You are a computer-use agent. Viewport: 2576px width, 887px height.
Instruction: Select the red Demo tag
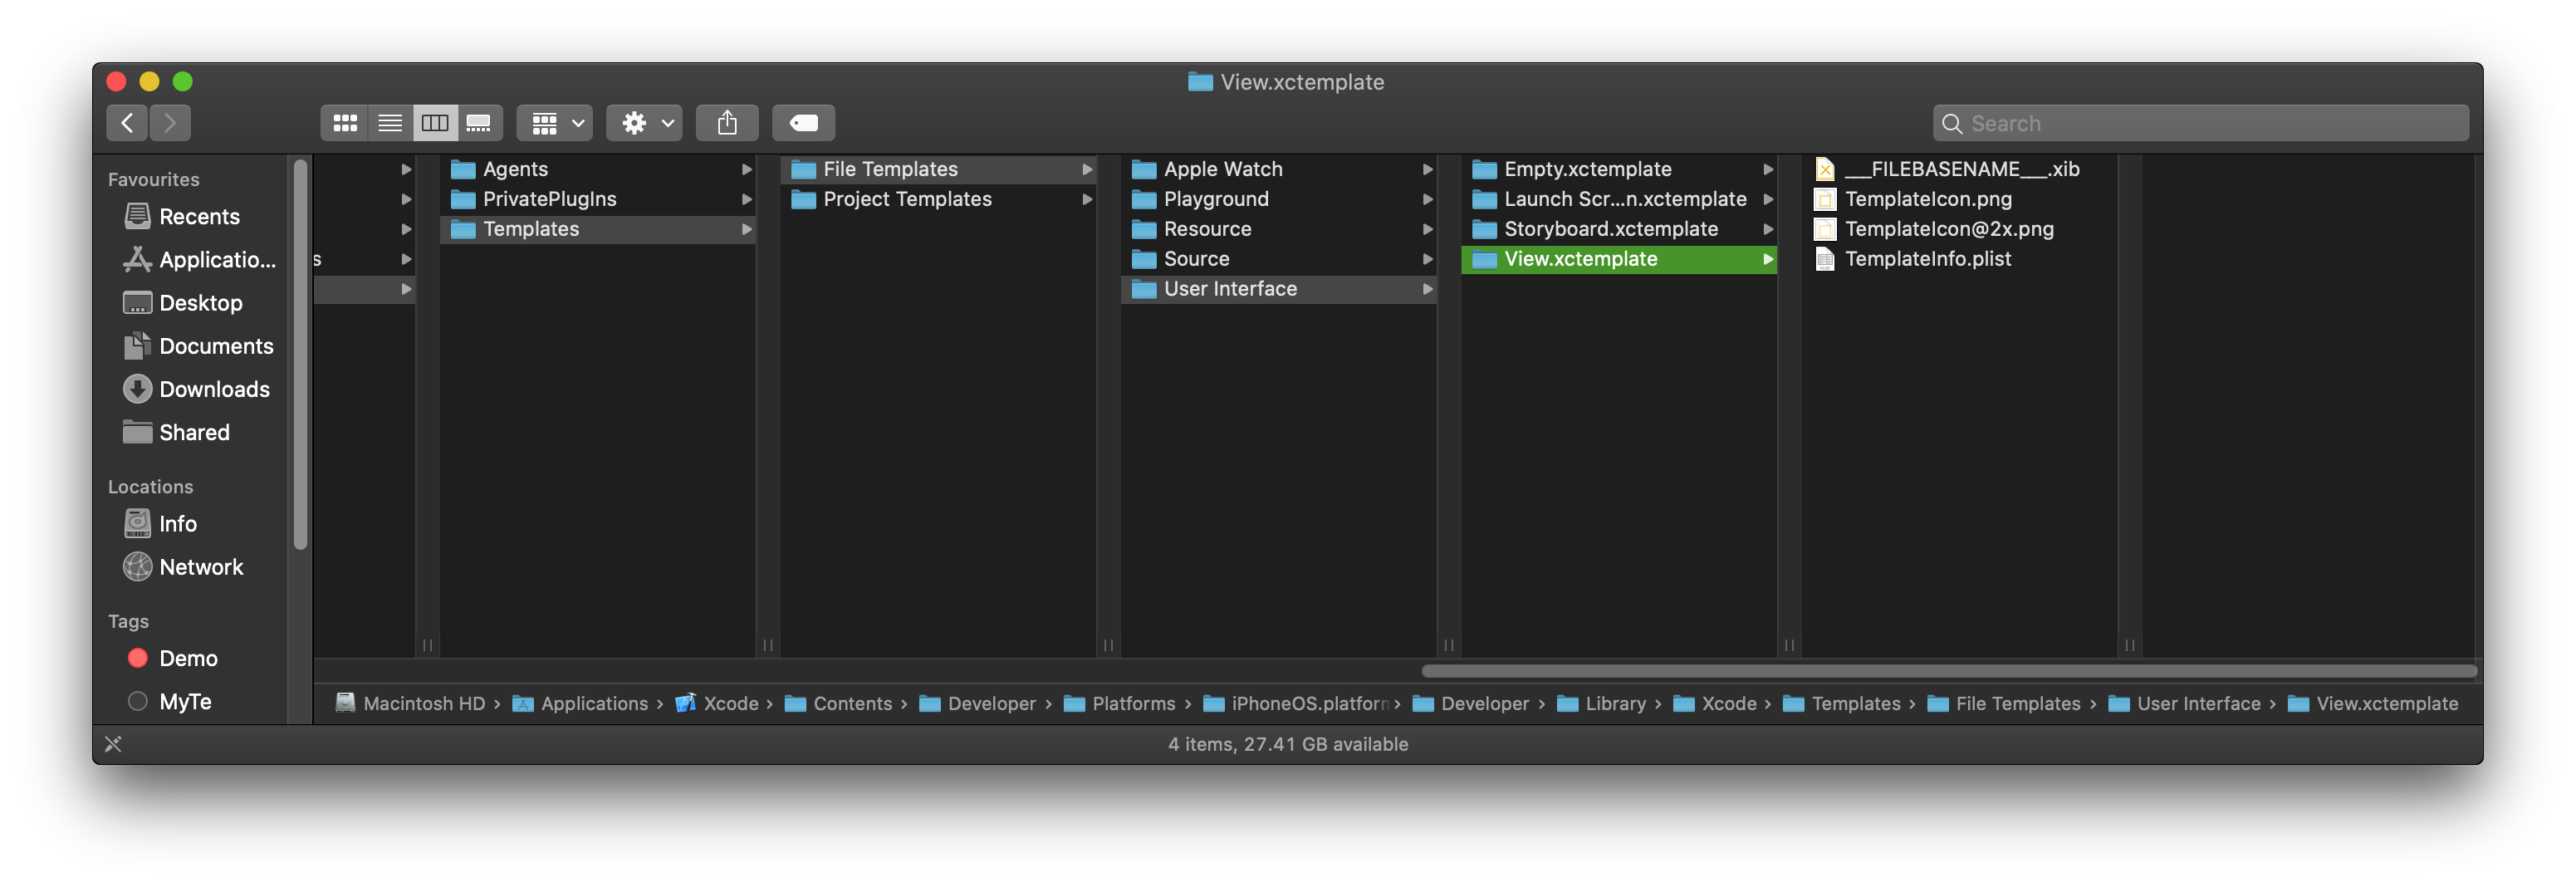pos(188,658)
